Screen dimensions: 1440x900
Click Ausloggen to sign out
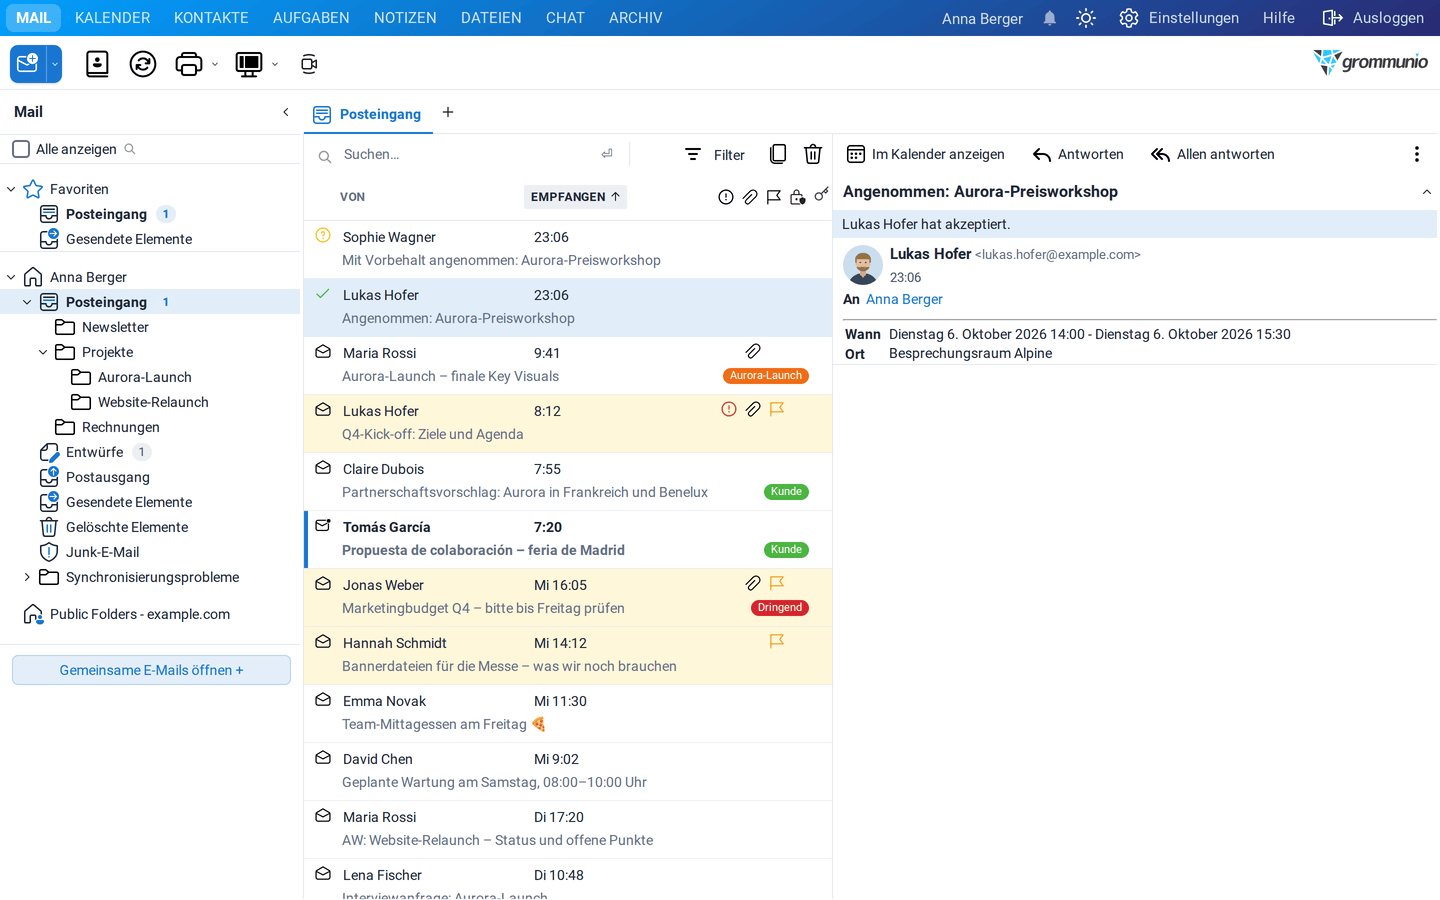tap(1373, 18)
